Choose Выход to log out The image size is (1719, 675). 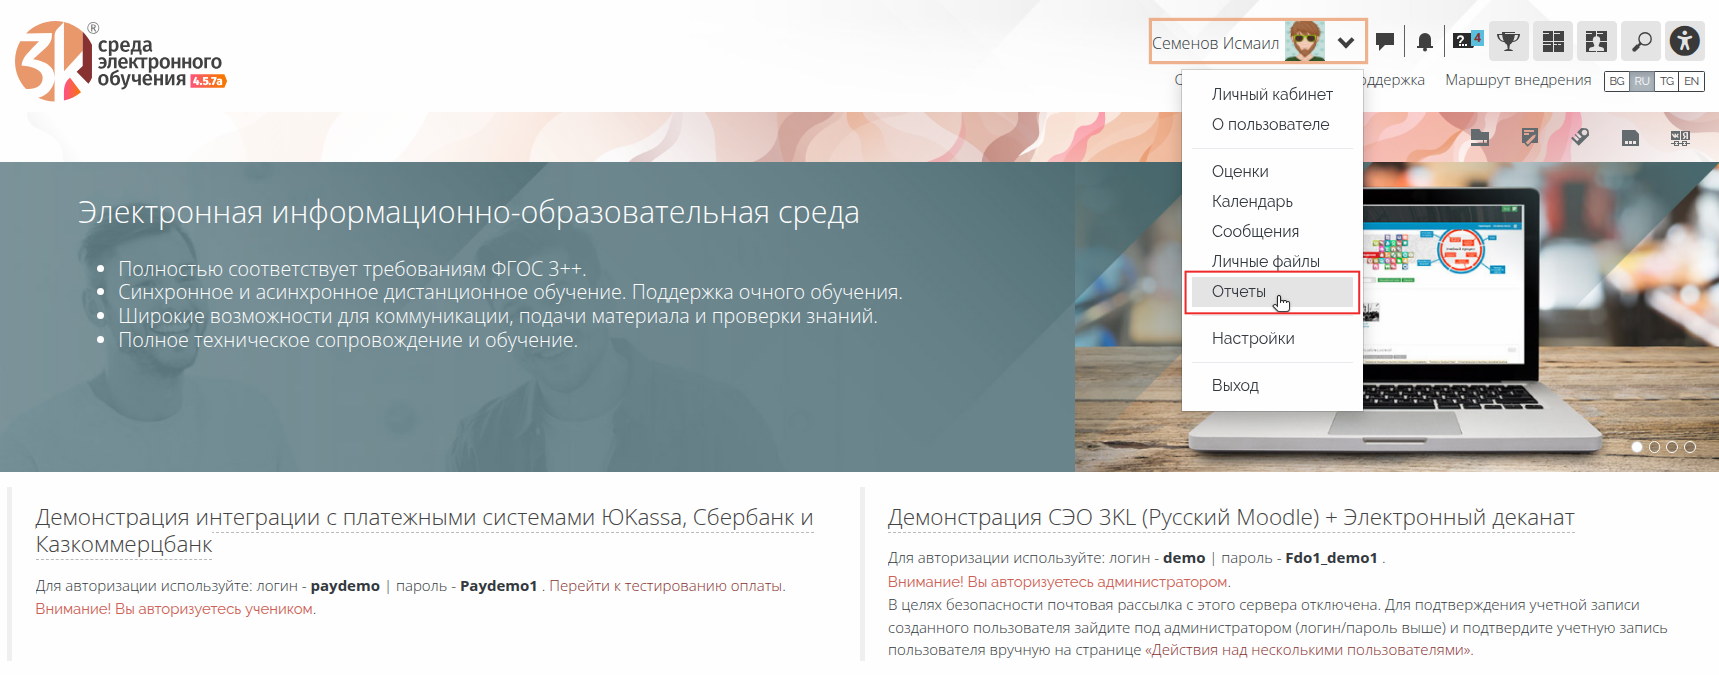(x=1235, y=386)
